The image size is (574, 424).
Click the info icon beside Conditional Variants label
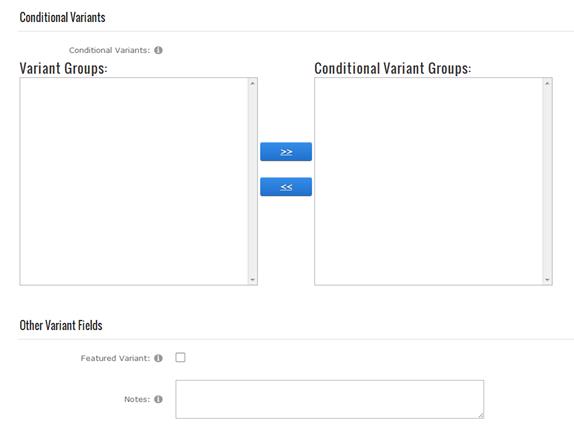(x=158, y=50)
